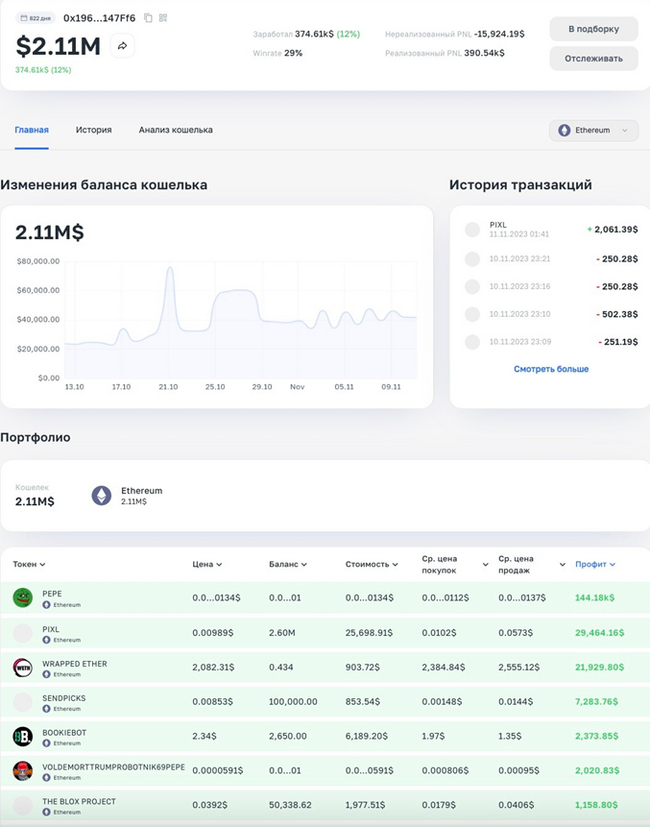The image size is (650, 827).
Task: Sort the table by the Цена column
Action: (x=207, y=564)
